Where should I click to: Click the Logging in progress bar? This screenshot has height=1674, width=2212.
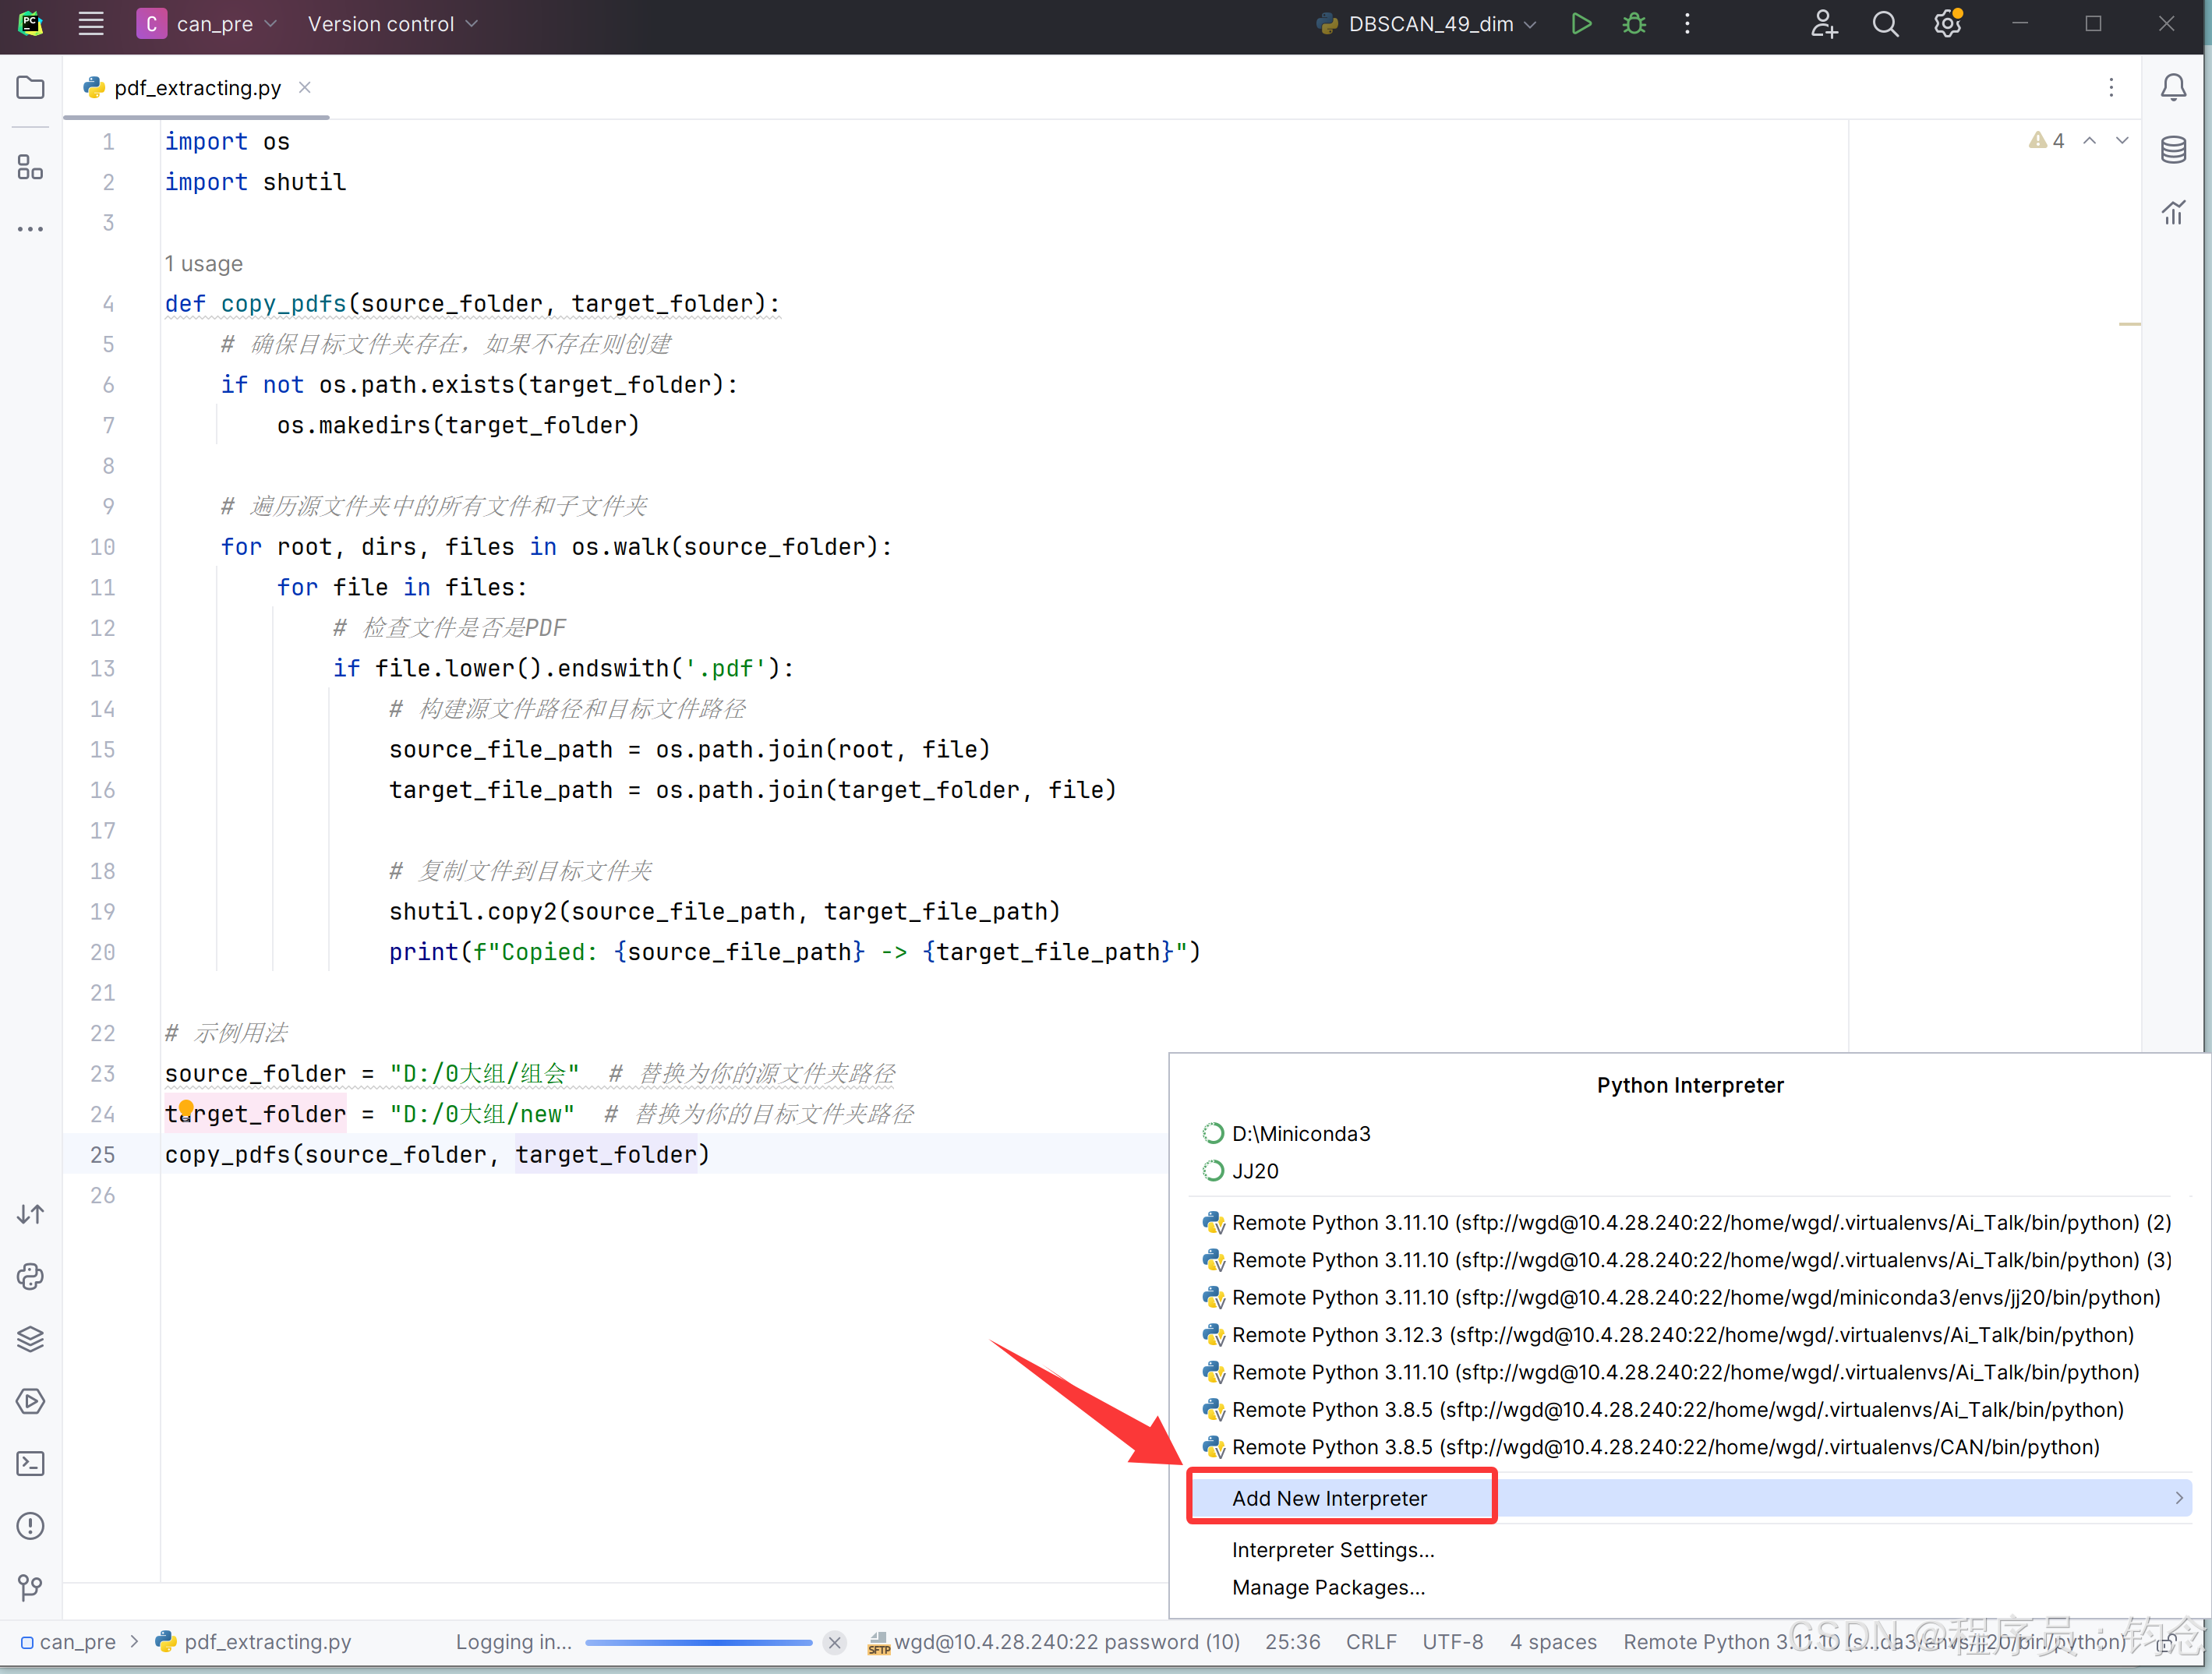tap(698, 1642)
